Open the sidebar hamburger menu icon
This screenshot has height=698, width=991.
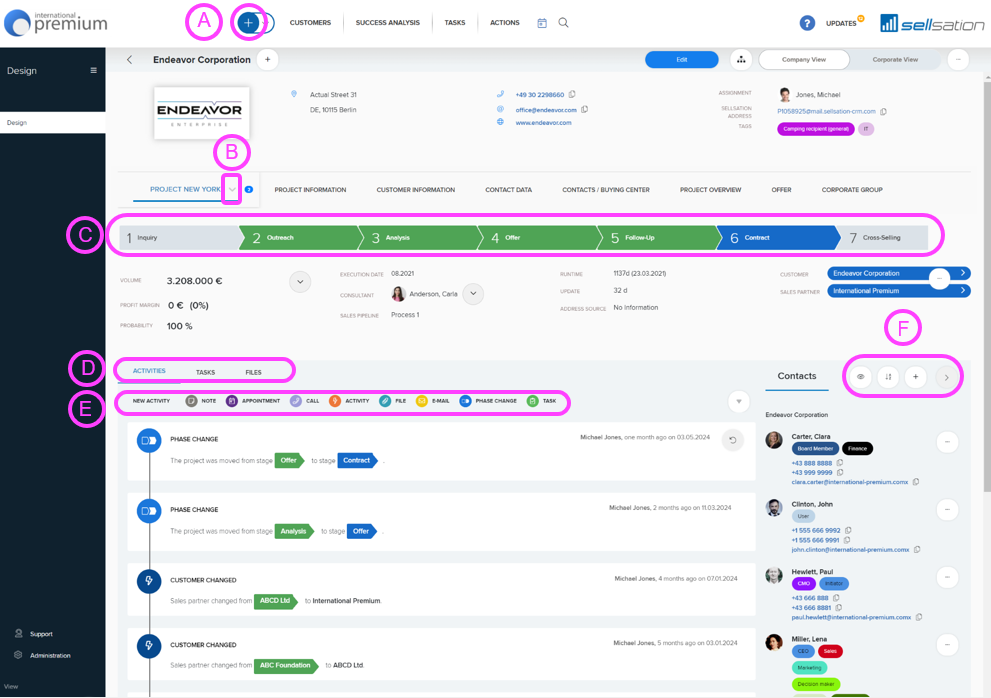pyautogui.click(x=94, y=70)
